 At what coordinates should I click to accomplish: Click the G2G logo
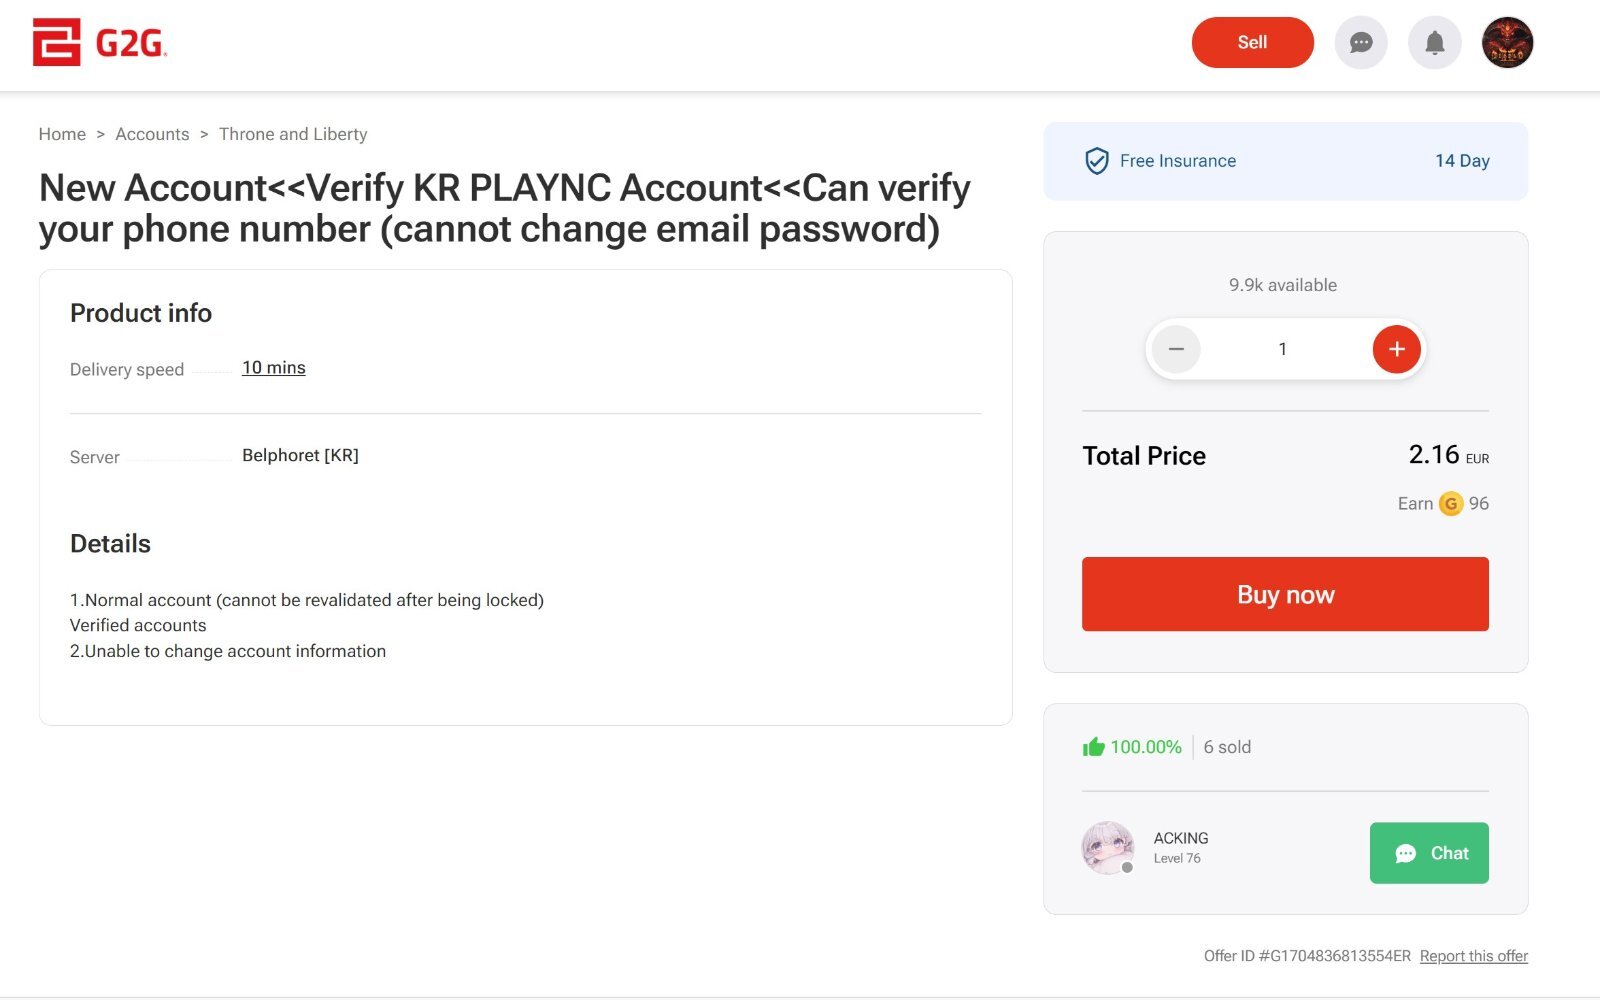pos(99,42)
